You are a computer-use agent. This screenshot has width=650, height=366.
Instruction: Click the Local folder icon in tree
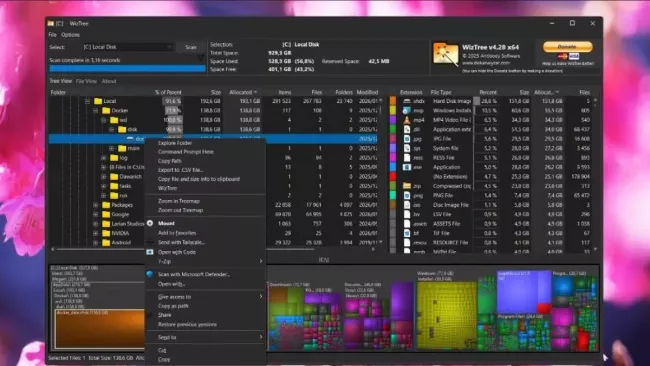[x=98, y=101]
